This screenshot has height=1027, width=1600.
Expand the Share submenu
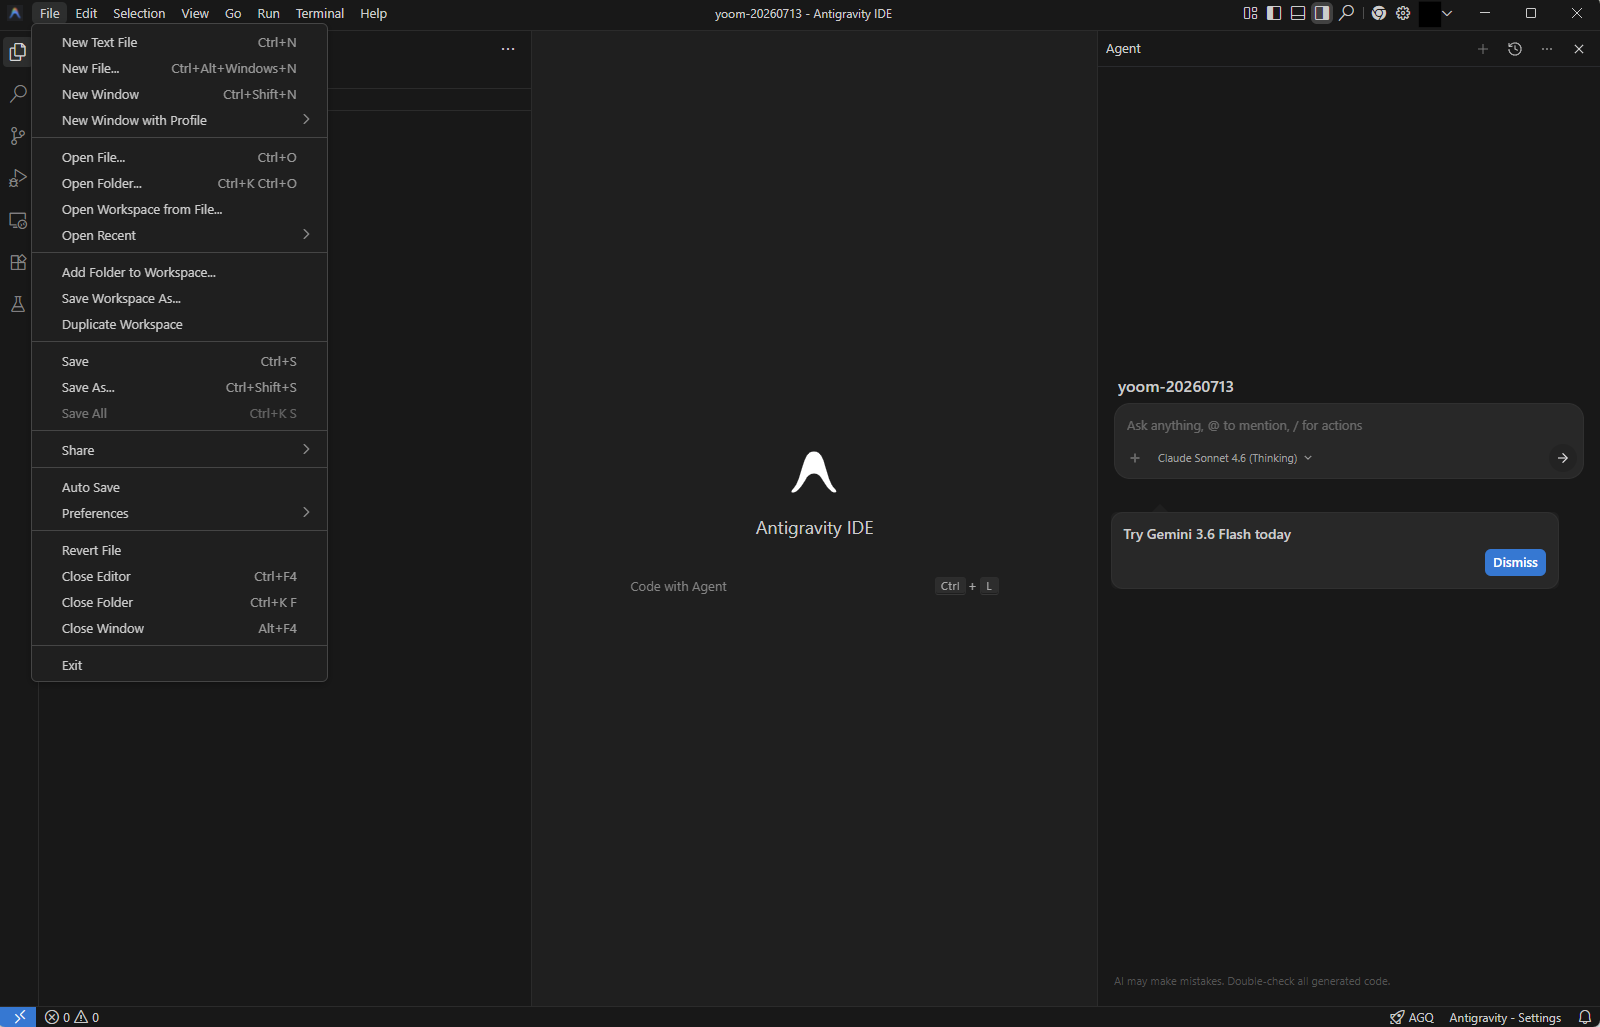pyautogui.click(x=180, y=450)
